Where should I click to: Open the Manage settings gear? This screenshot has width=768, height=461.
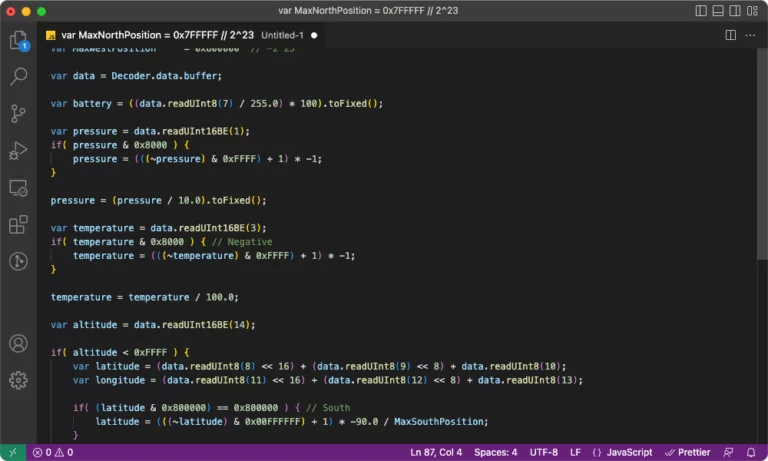click(18, 380)
